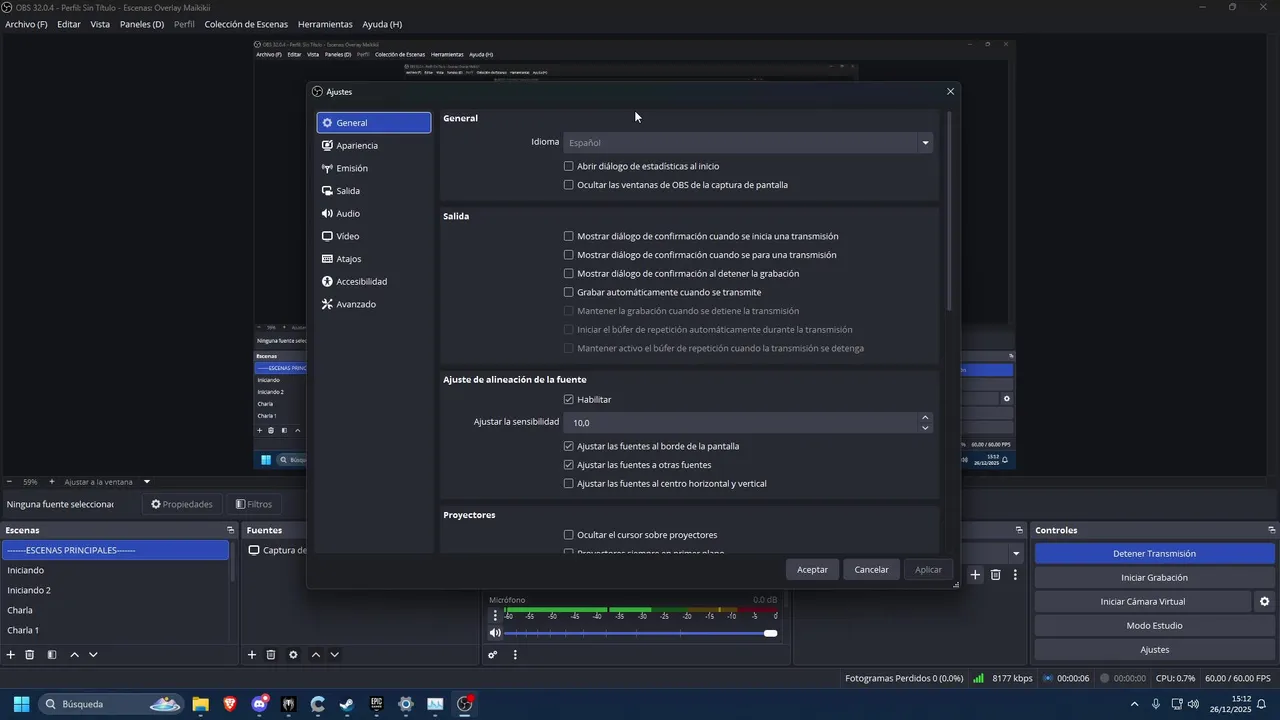The image size is (1280, 720).
Task: Open the Paneles (D) menu
Action: (x=142, y=24)
